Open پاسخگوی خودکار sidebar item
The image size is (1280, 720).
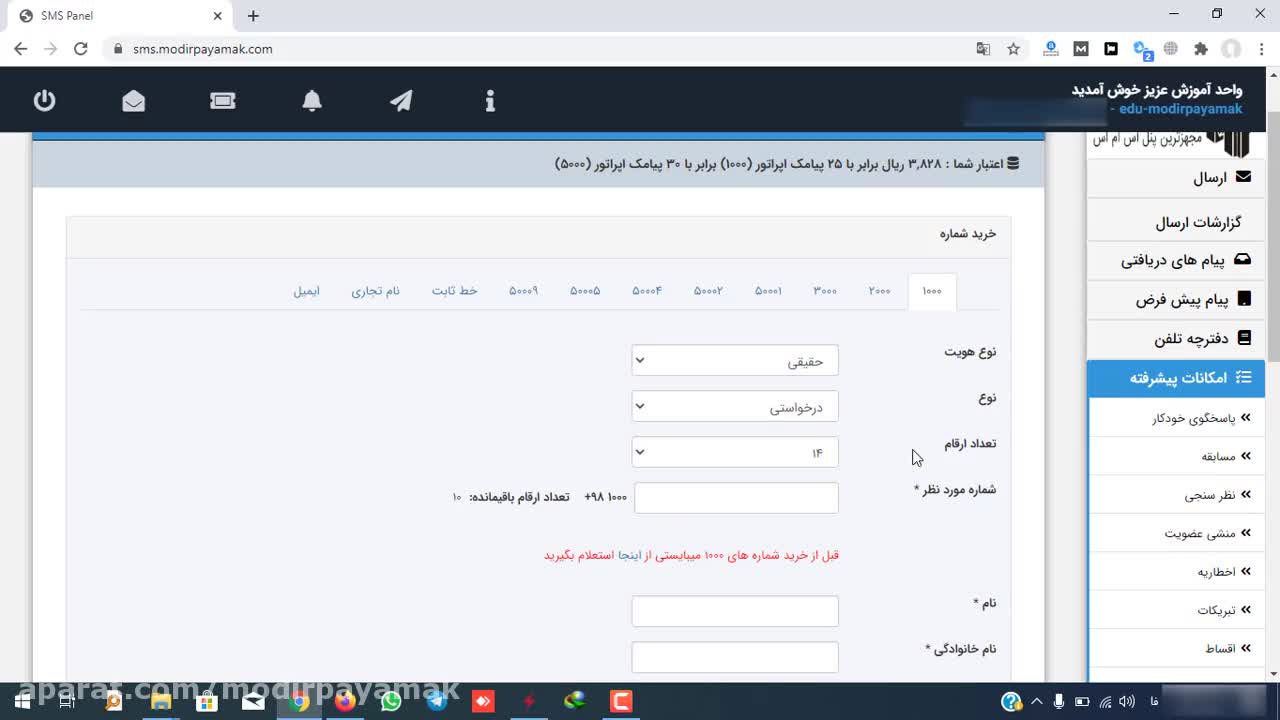[1194, 418]
